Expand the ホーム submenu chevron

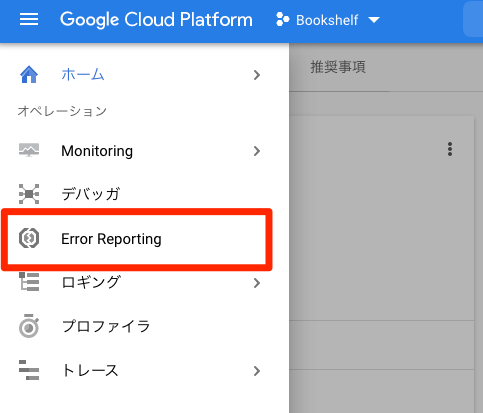(x=256, y=75)
